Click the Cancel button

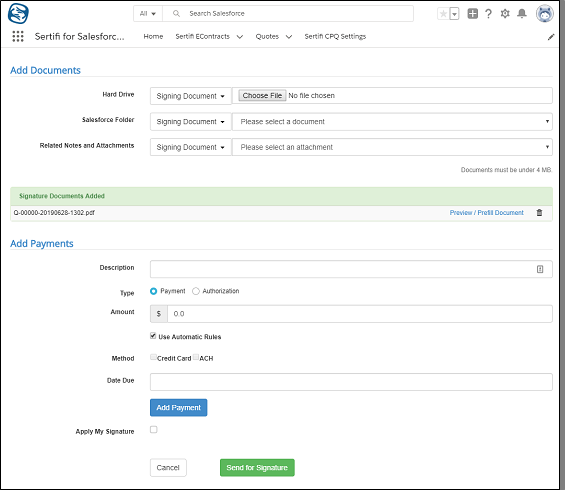168,468
